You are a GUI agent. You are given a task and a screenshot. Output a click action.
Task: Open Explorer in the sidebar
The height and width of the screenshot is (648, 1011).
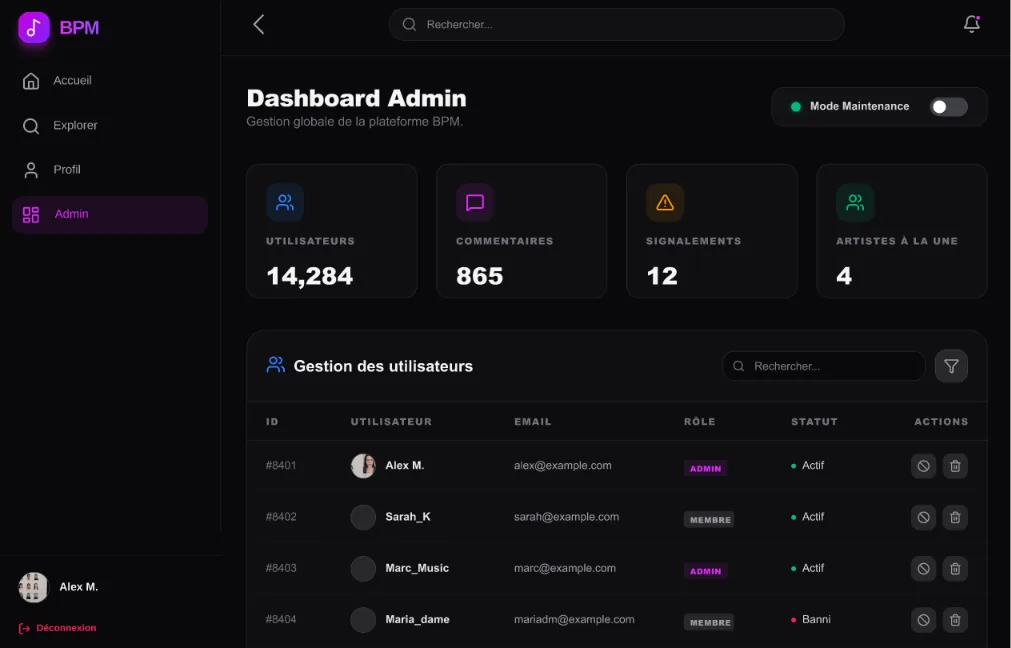pyautogui.click(x=110, y=125)
